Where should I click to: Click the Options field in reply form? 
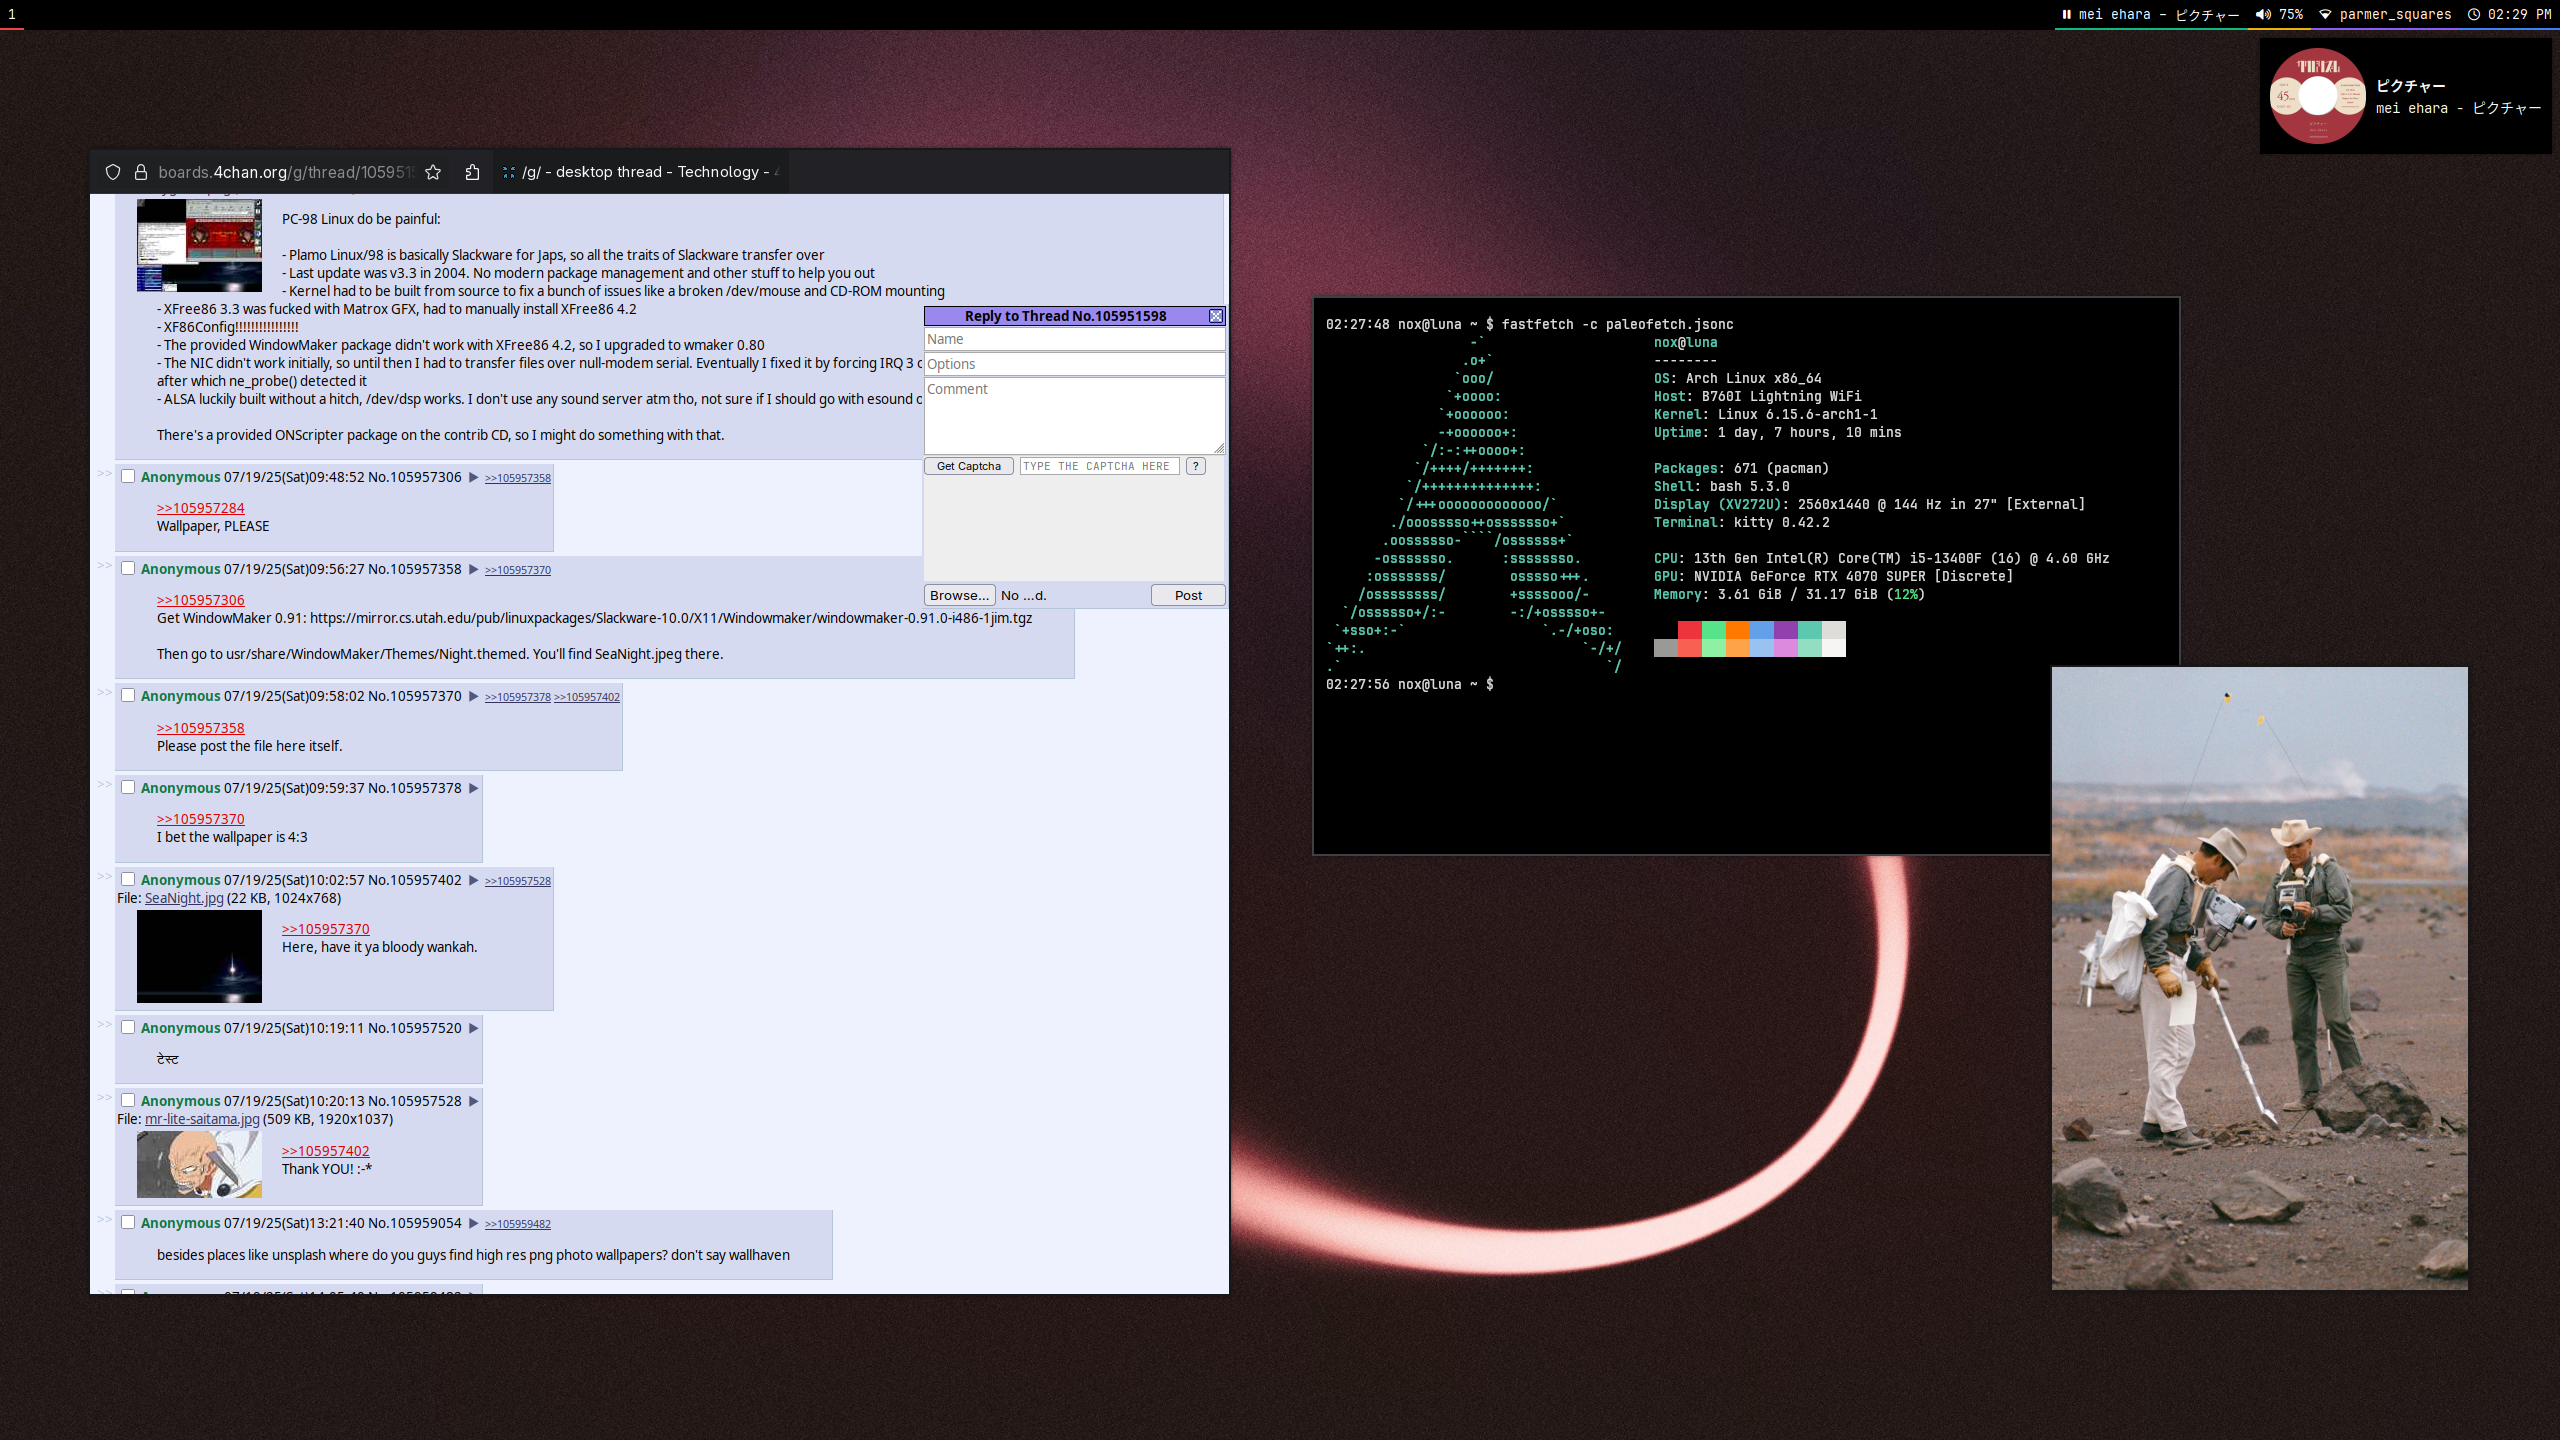pyautogui.click(x=1074, y=364)
